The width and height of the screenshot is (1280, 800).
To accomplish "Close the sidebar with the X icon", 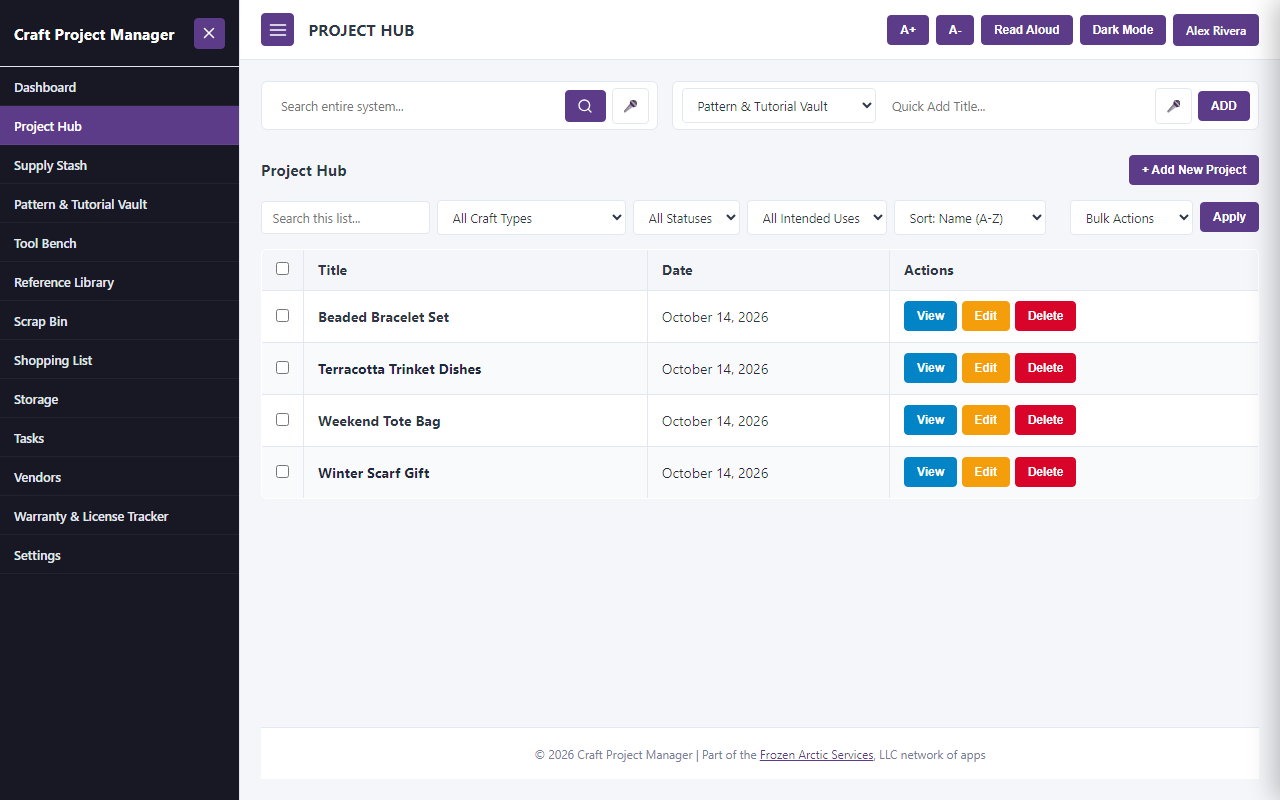I will point(209,33).
